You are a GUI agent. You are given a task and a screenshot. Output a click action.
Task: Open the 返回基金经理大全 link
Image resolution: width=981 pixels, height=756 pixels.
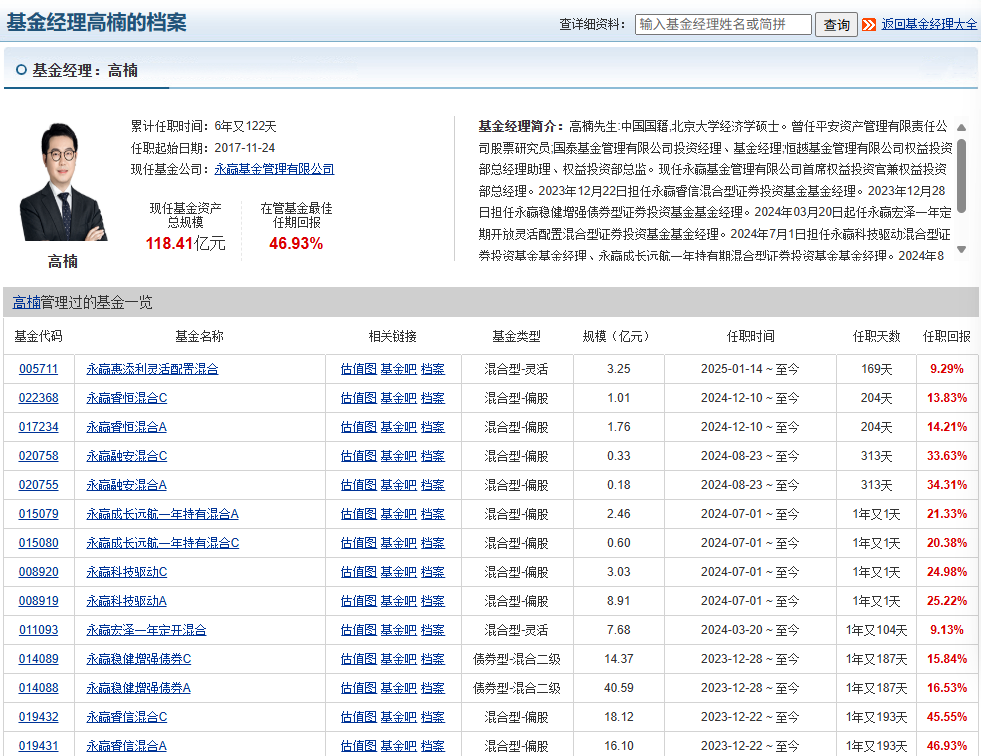click(x=929, y=24)
